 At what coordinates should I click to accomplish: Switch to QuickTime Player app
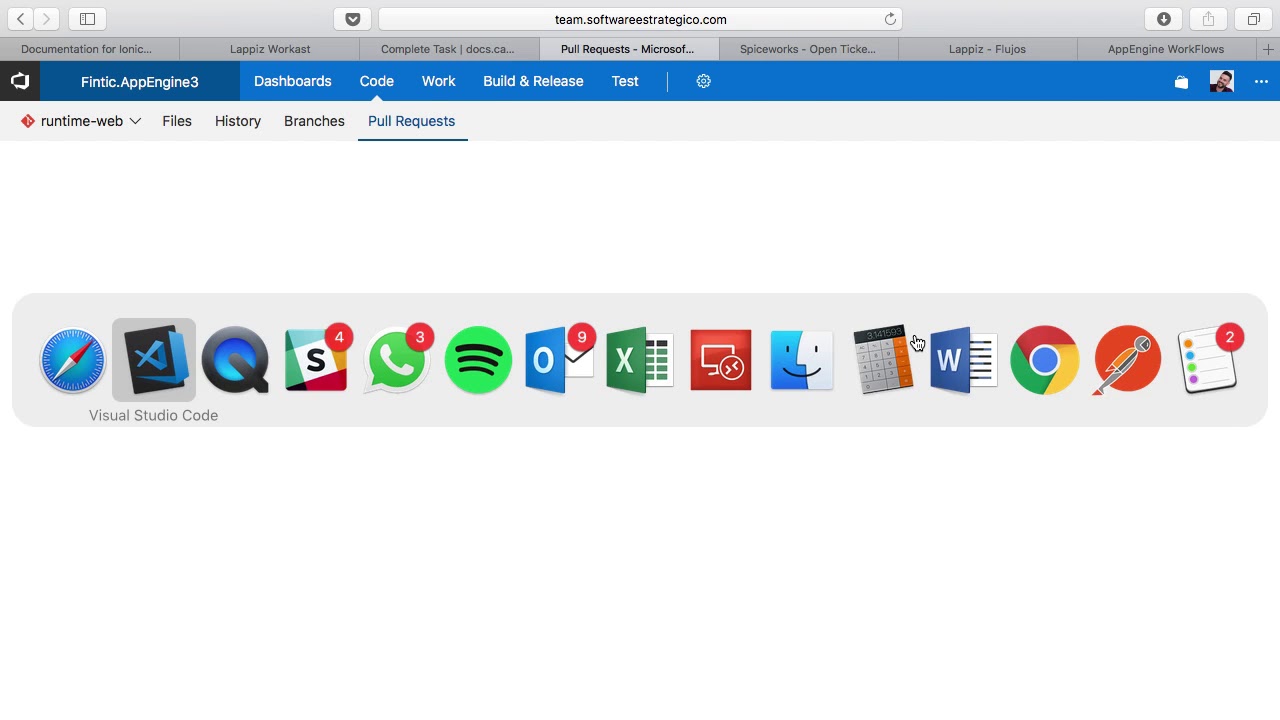(x=235, y=360)
